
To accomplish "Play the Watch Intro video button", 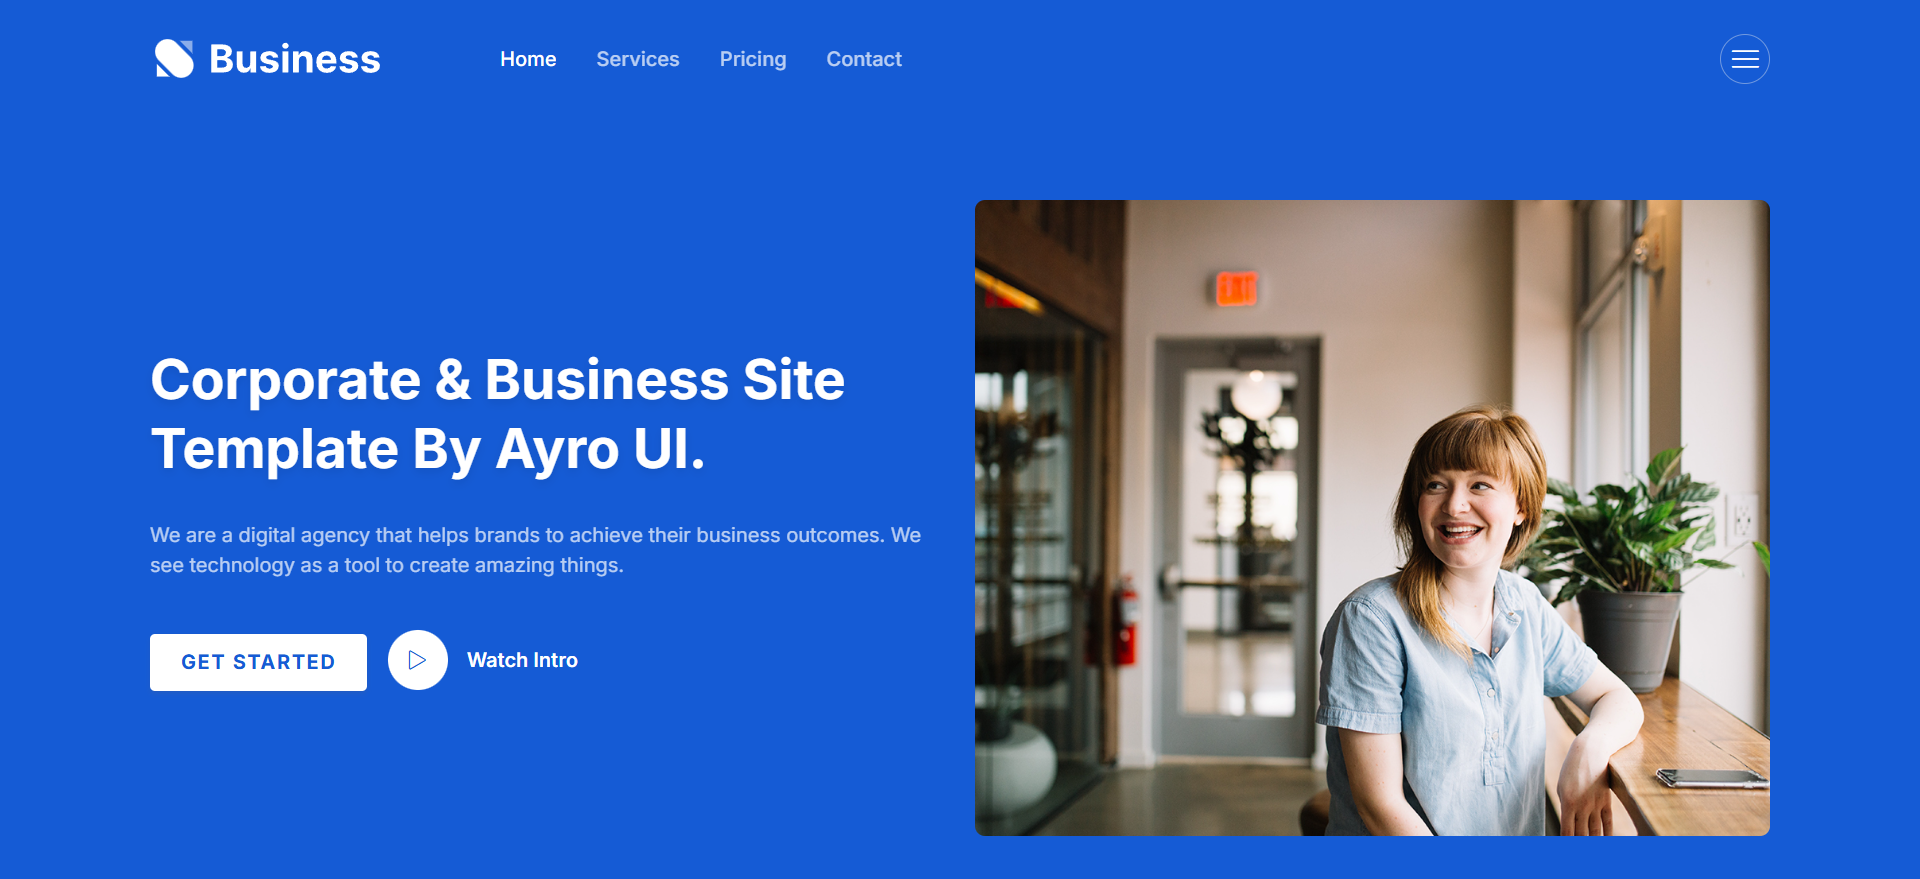I will (417, 660).
